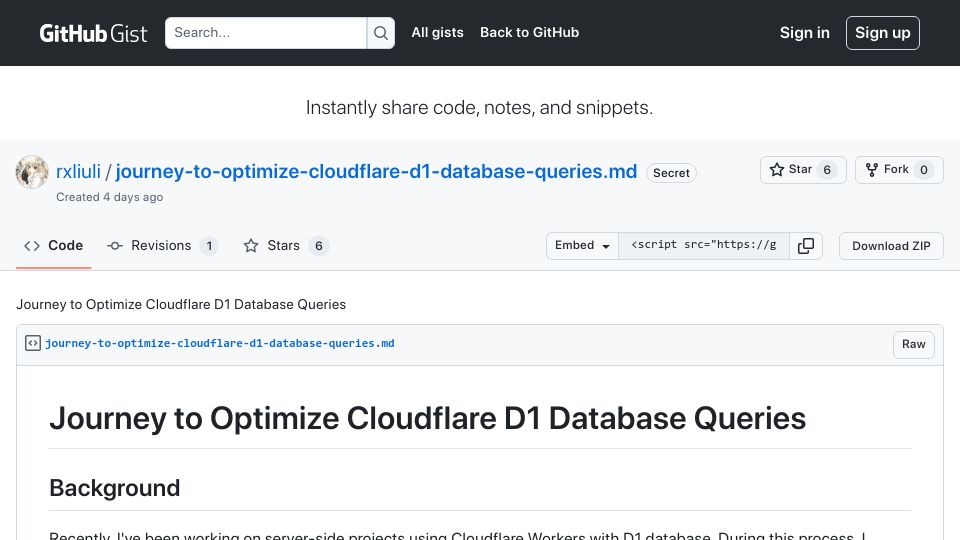Select the 'Created 4 days ago' text
This screenshot has height=540, width=960.
coord(110,197)
